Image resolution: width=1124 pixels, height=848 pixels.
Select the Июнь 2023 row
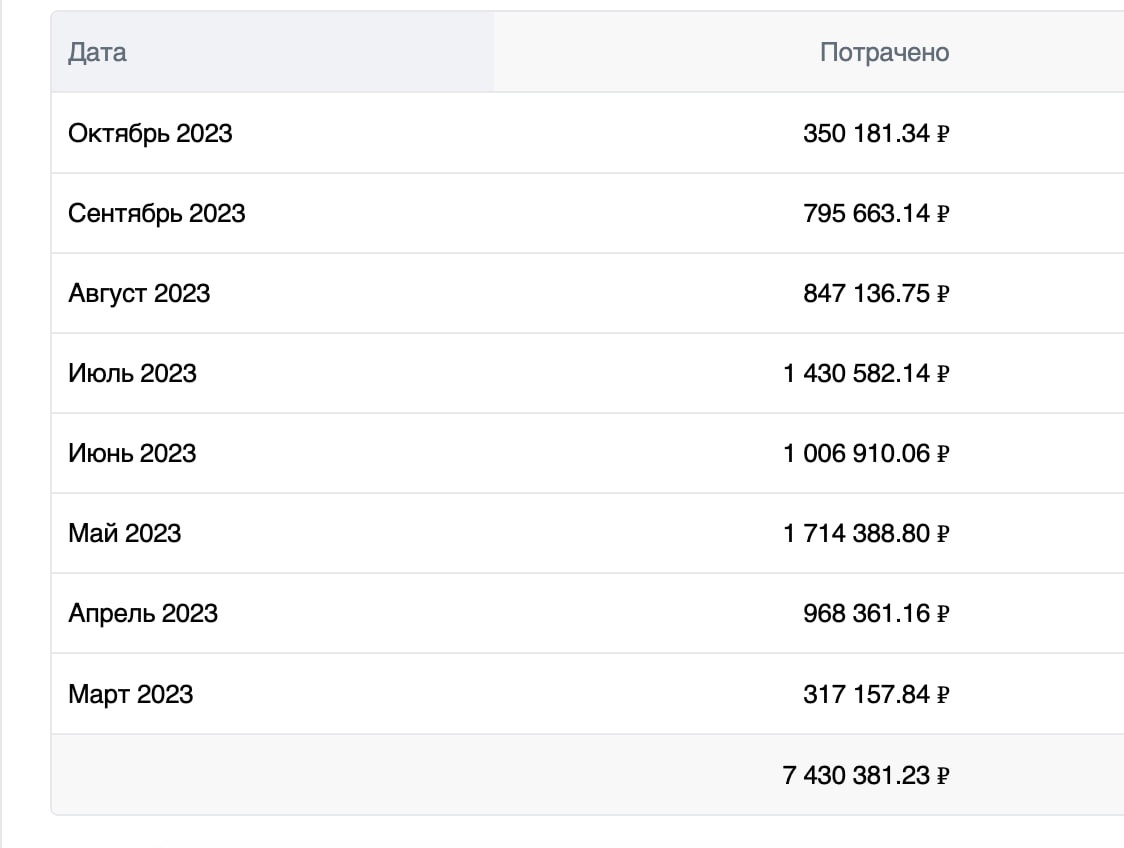click(588, 453)
